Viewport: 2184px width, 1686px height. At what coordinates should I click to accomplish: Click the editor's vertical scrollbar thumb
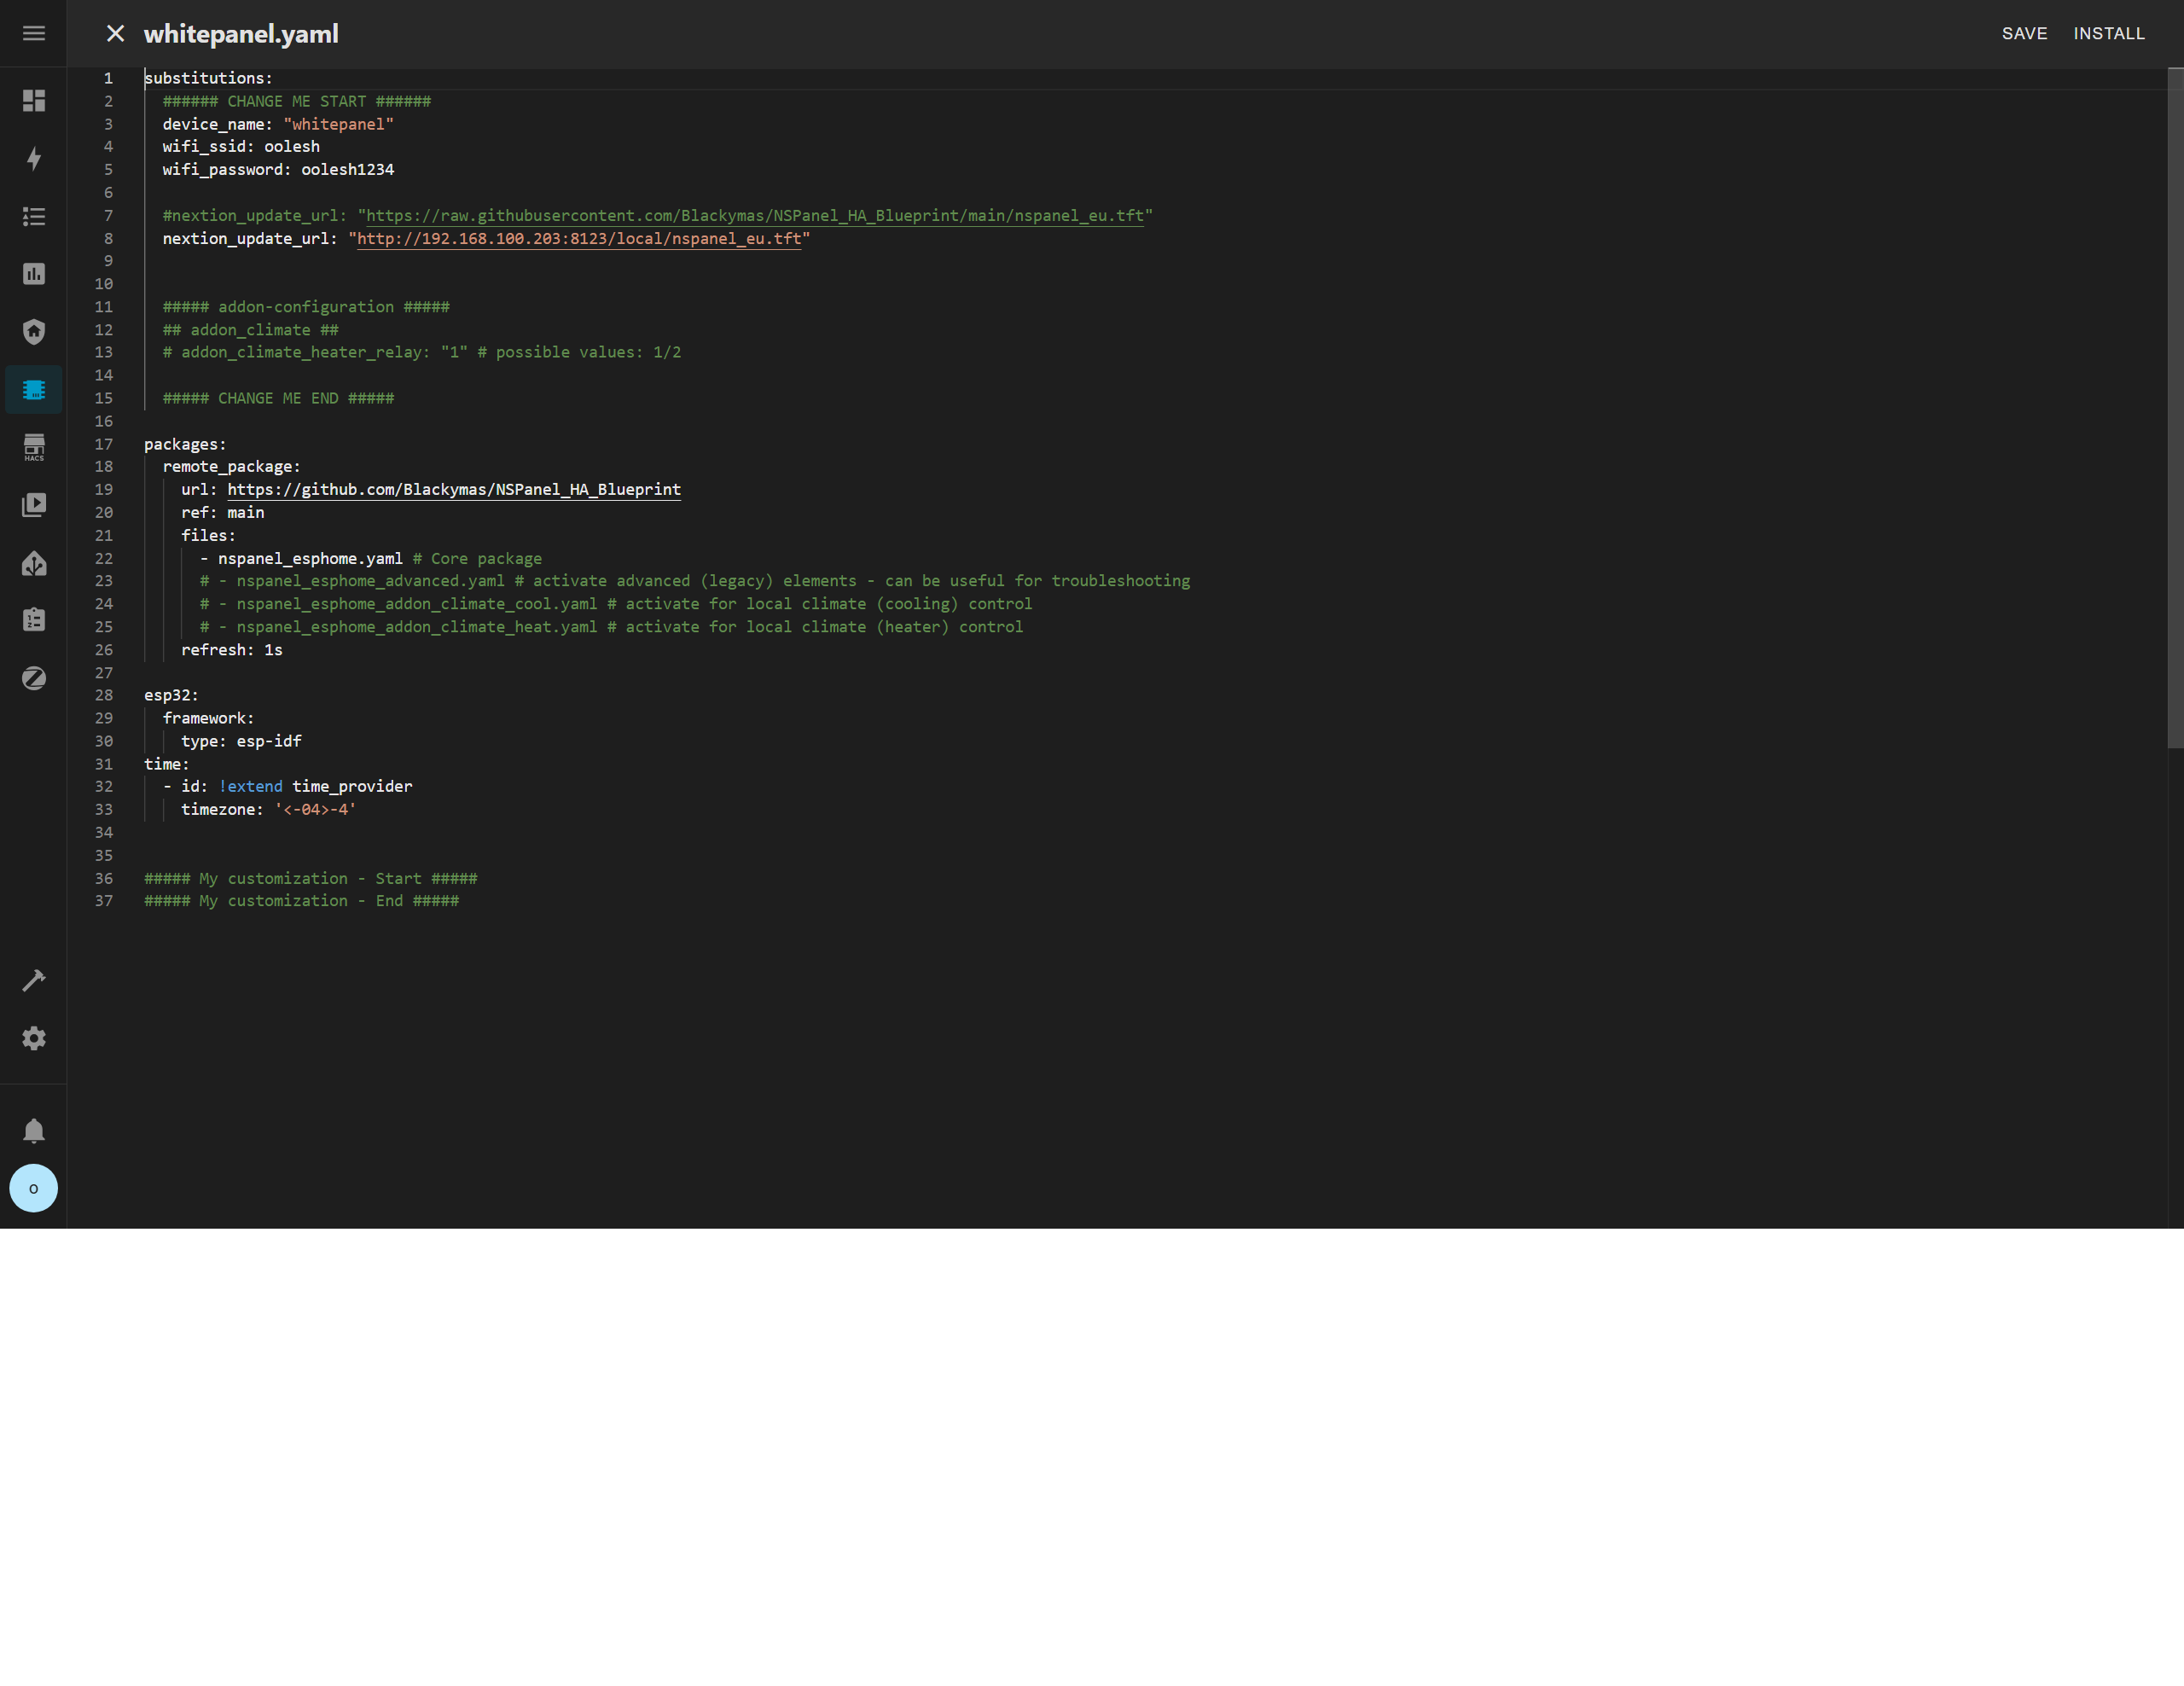(x=2175, y=408)
